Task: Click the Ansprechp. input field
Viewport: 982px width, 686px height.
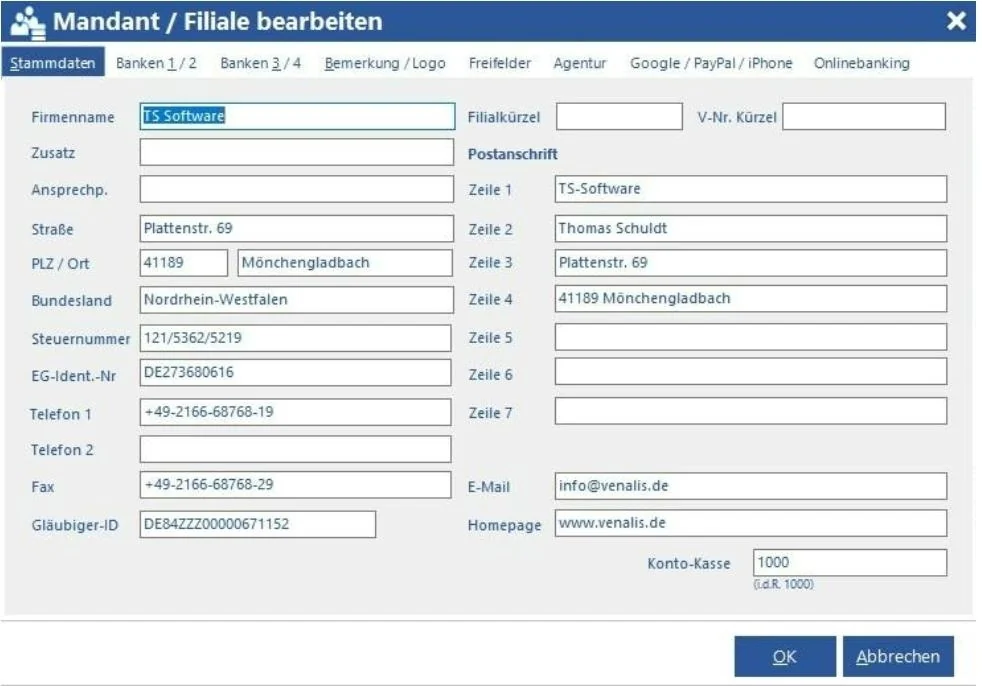Action: pos(297,189)
